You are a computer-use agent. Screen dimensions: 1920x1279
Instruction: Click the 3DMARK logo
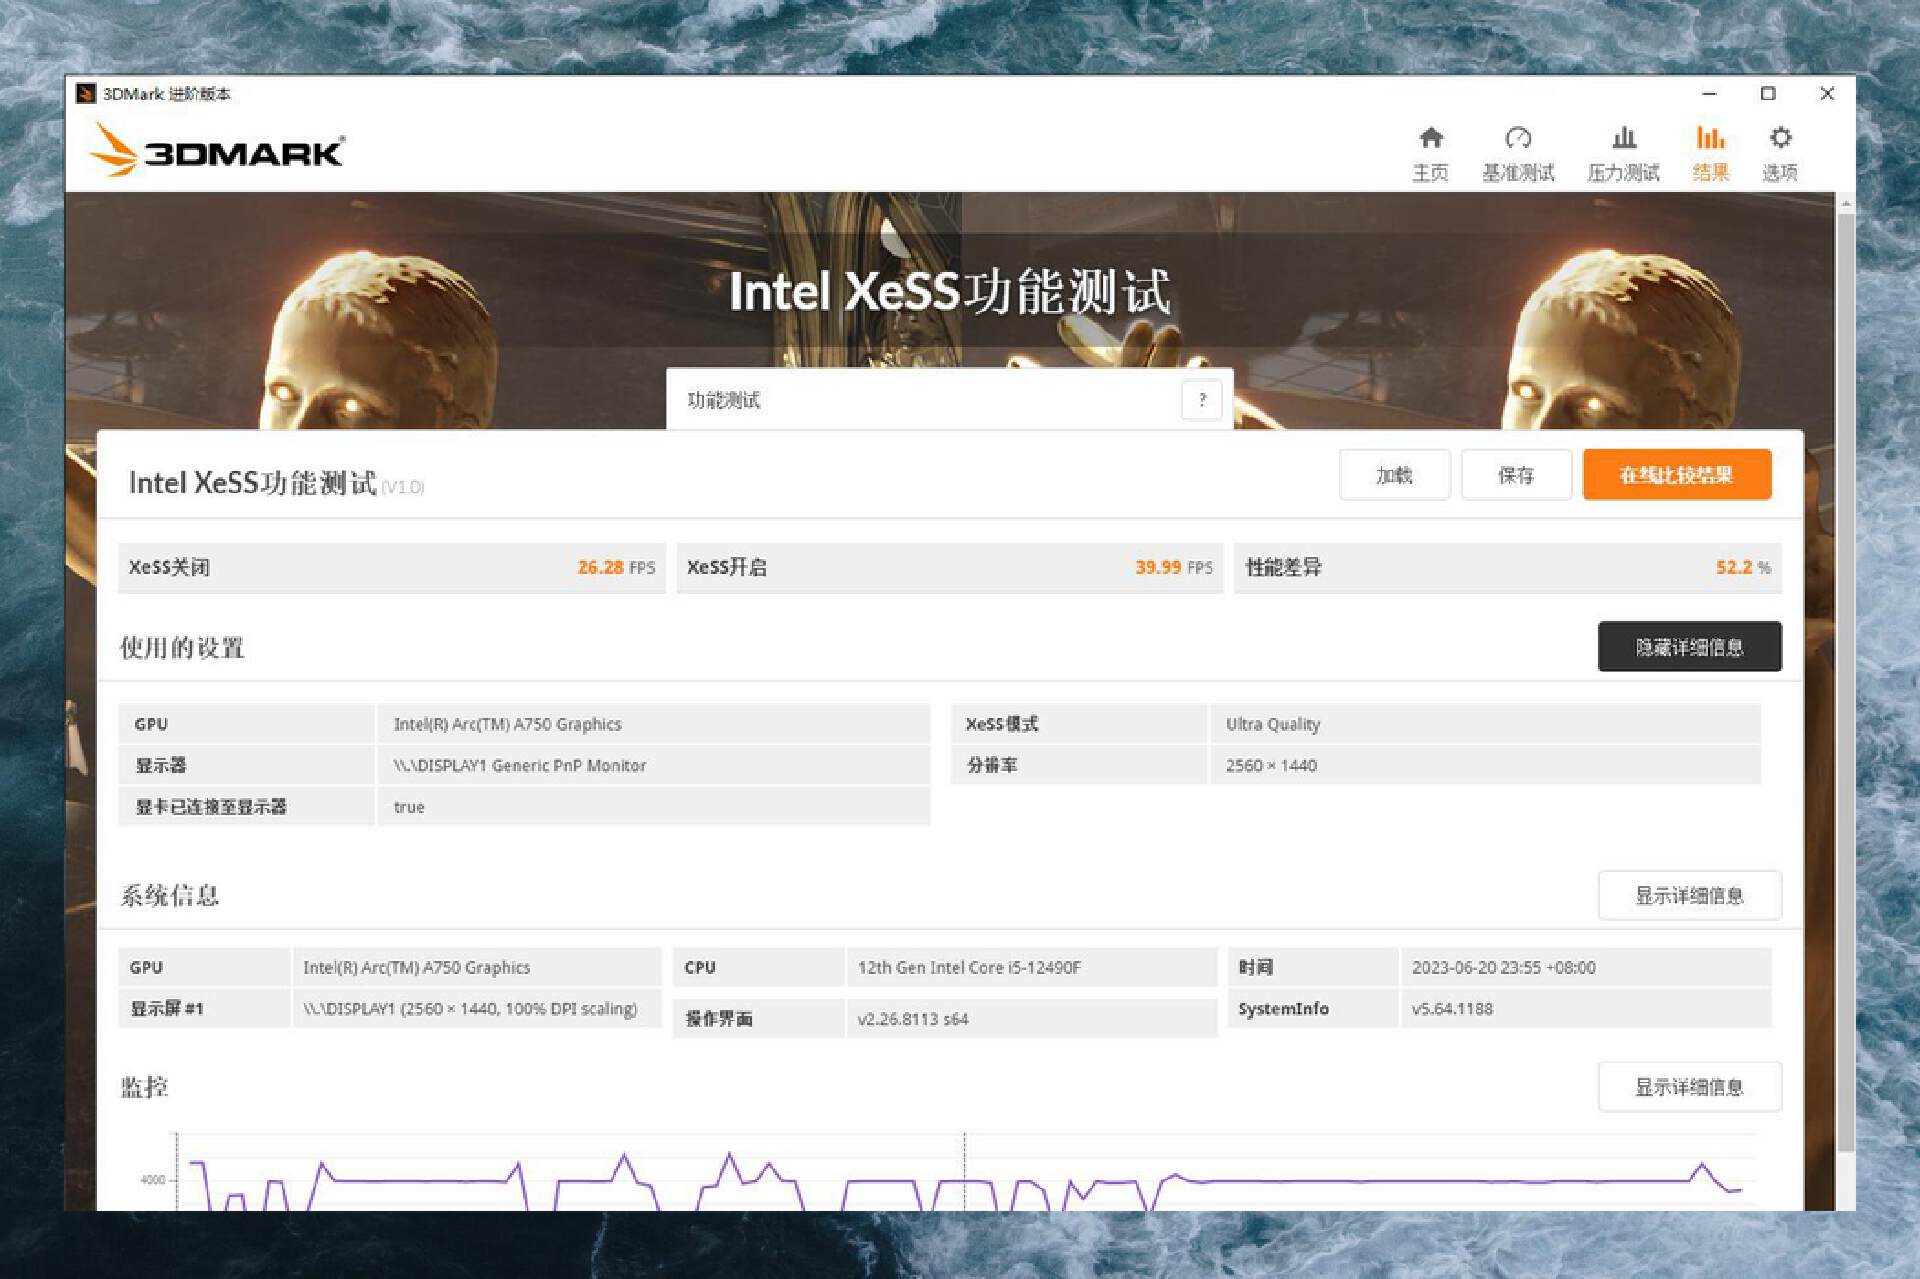pos(215,150)
